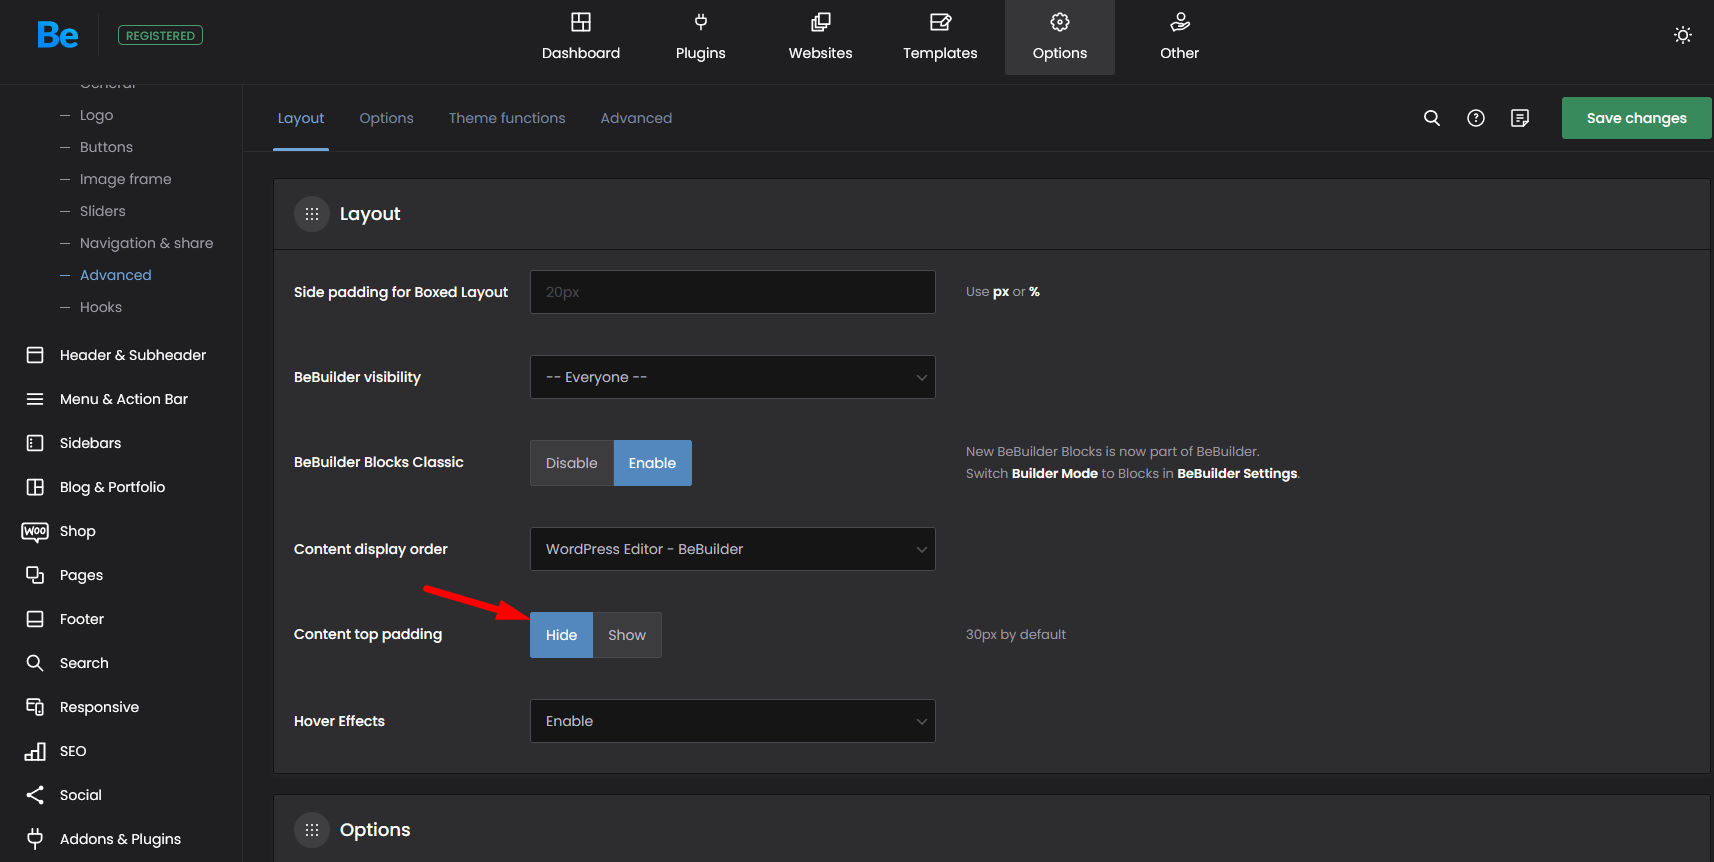
Task: Click the Options gear icon
Action: tap(1060, 22)
